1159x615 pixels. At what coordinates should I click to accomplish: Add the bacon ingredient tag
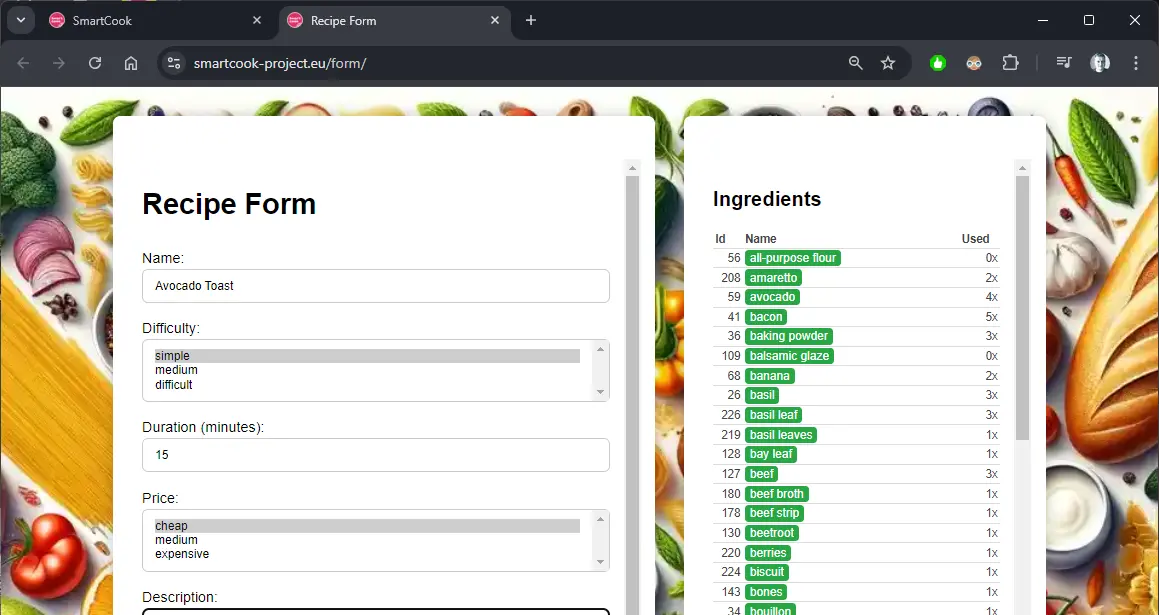click(x=766, y=317)
